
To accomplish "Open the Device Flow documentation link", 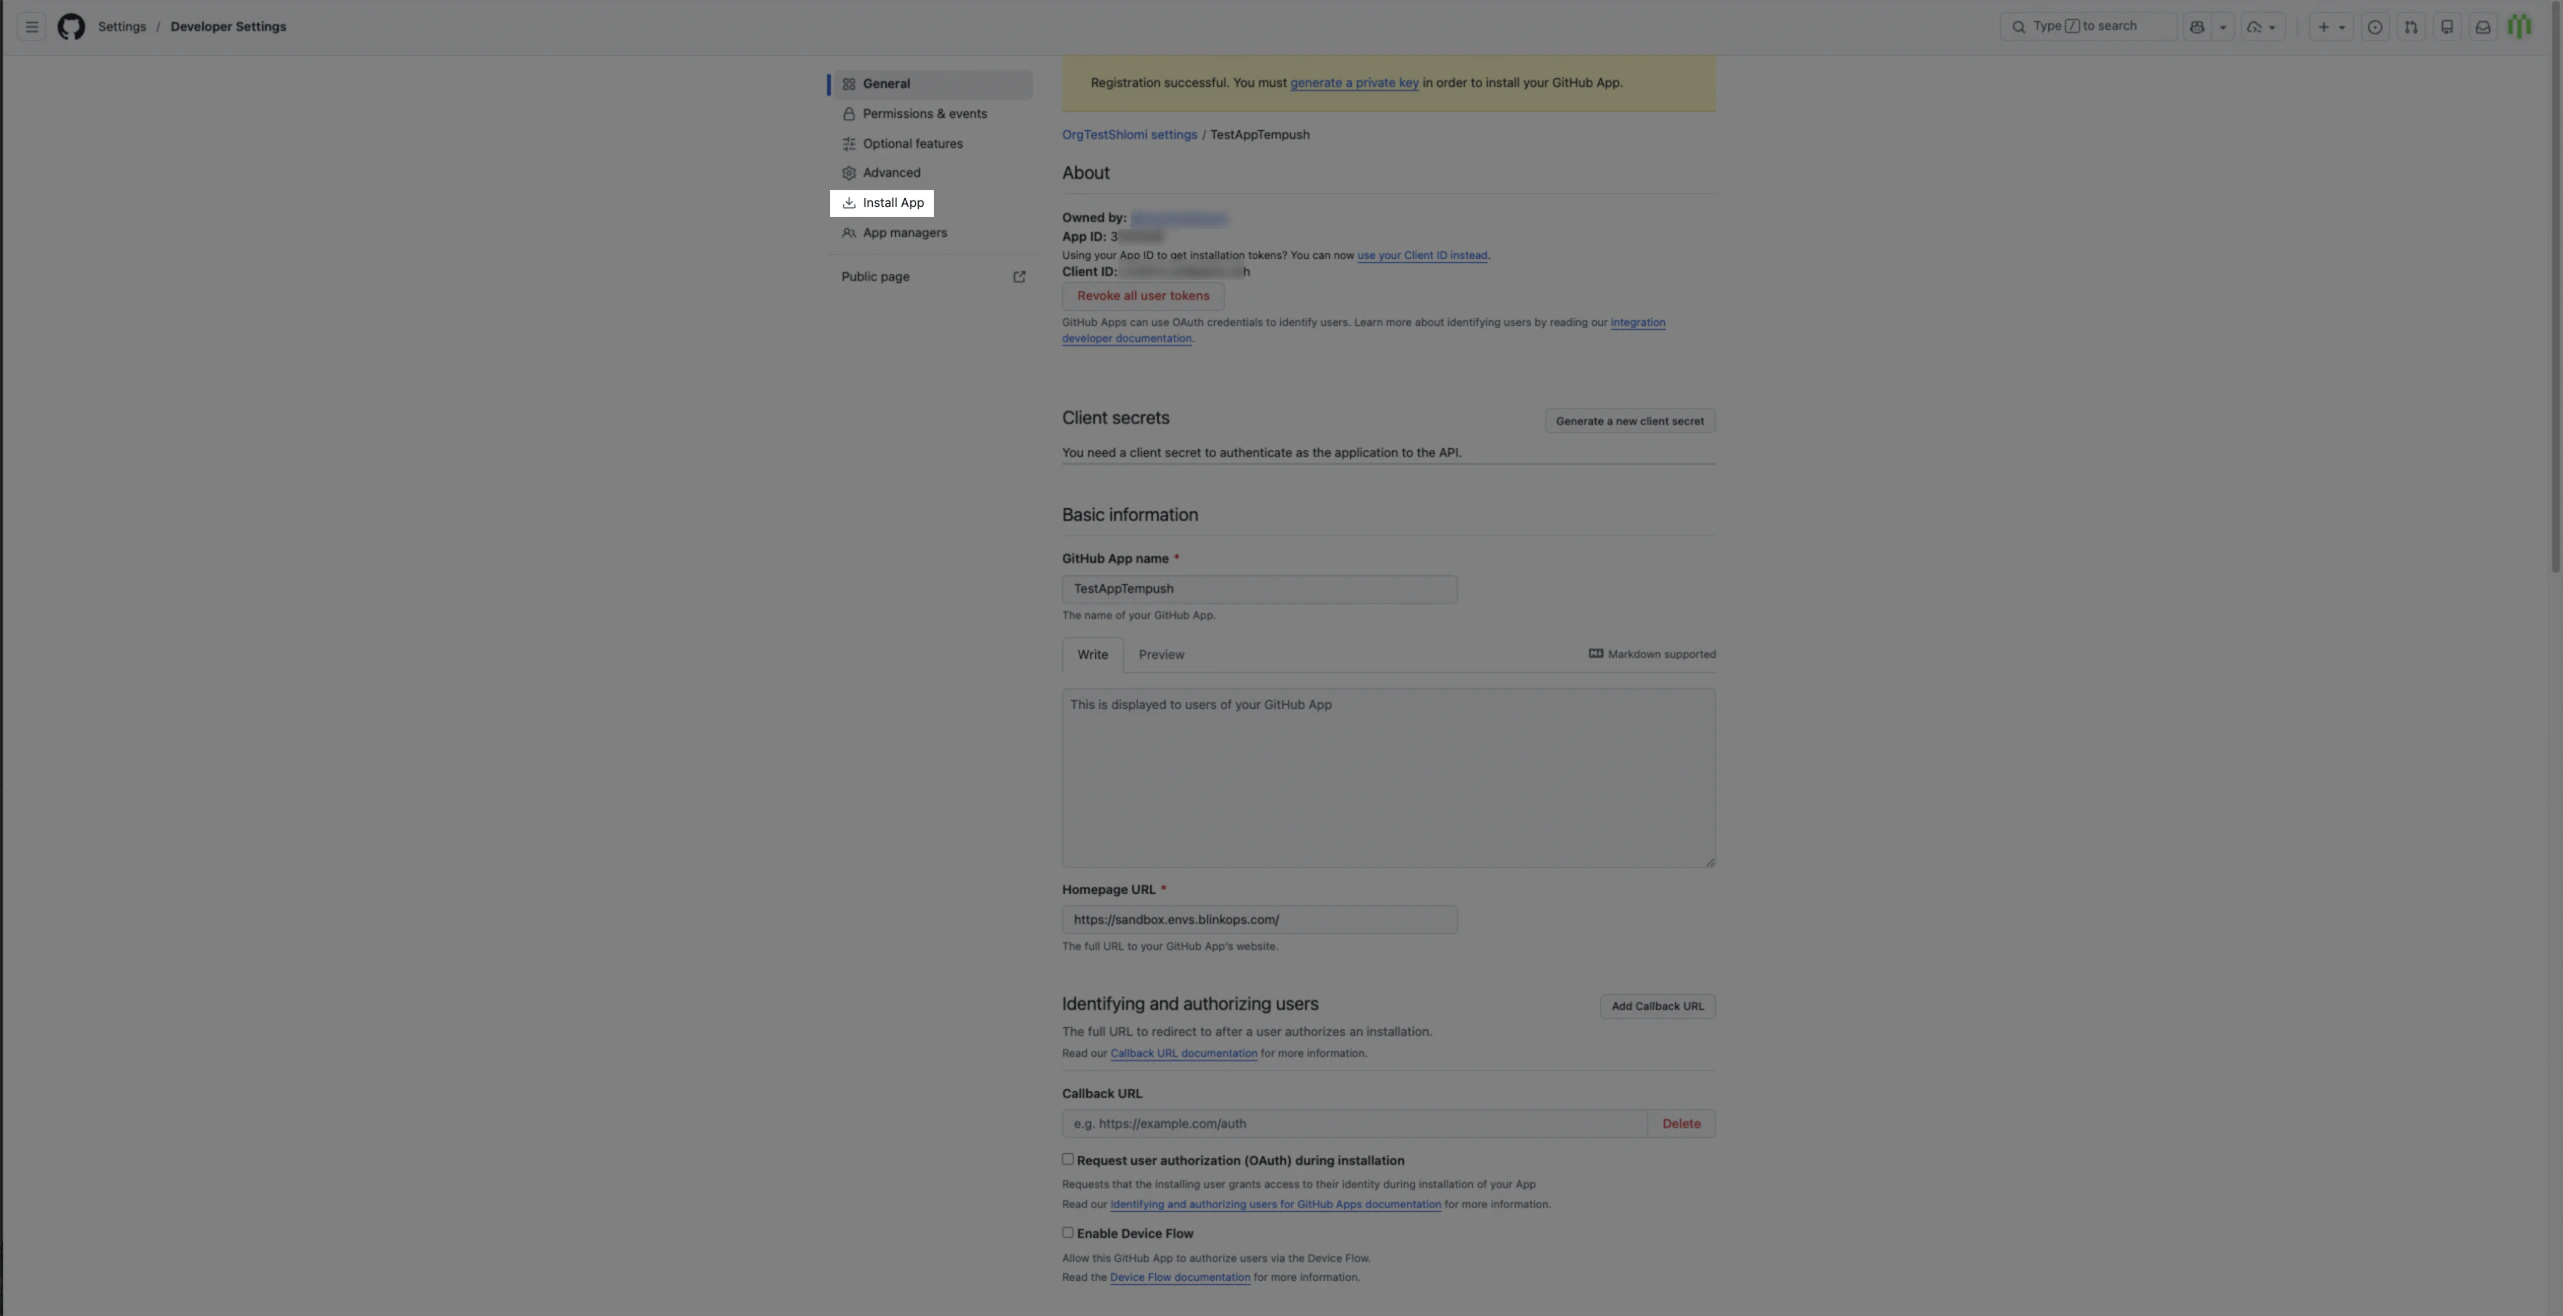I will 1179,1278.
